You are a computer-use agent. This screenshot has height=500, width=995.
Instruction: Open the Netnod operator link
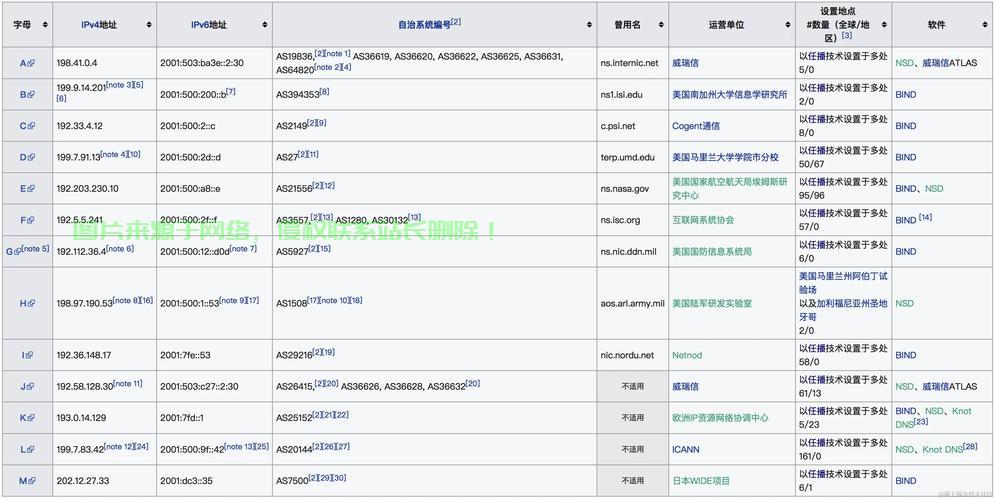coord(687,355)
